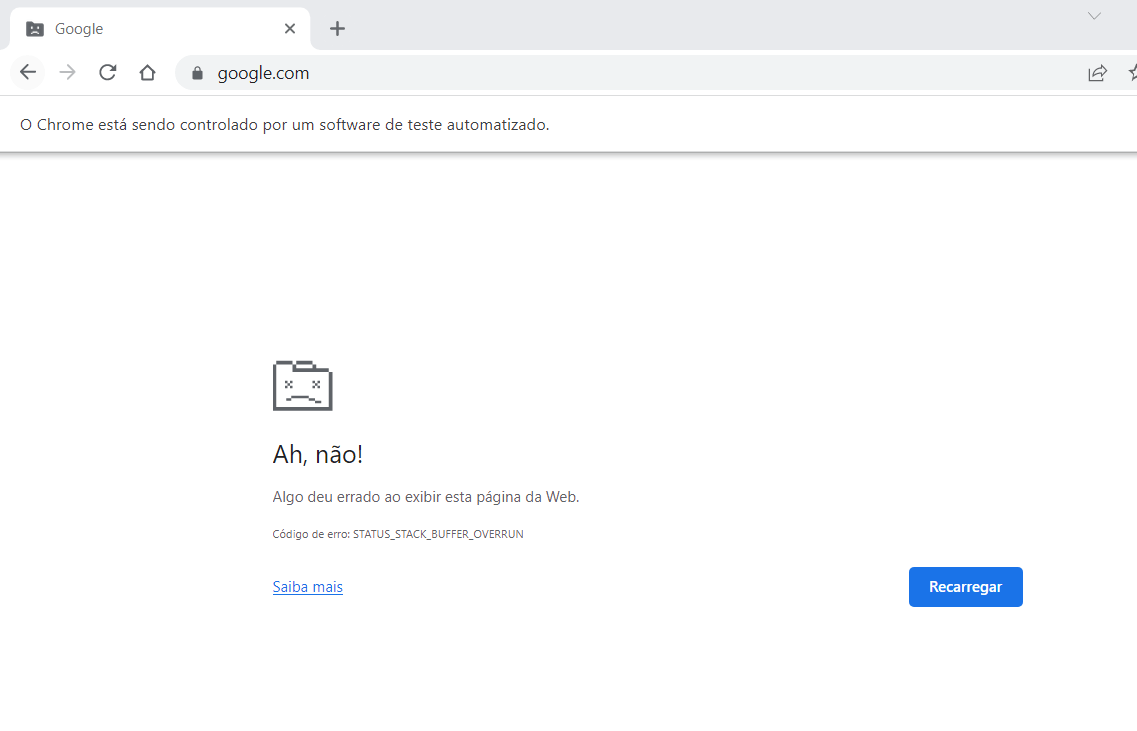The width and height of the screenshot is (1137, 731).
Task: Click the forward navigation arrow icon
Action: [x=67, y=72]
